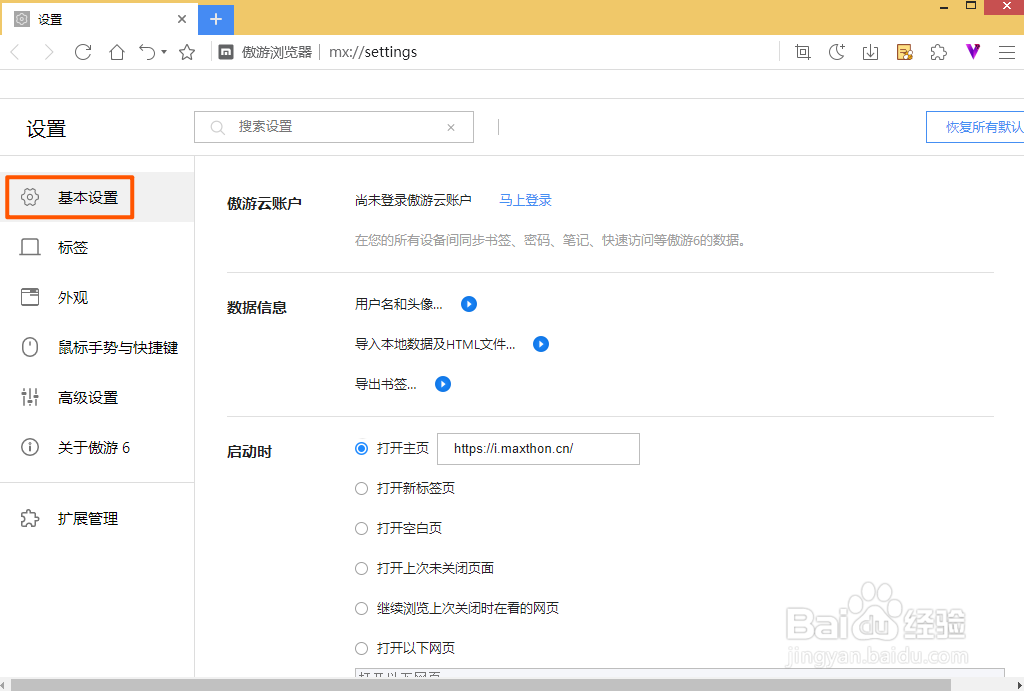Click the 尚未登录傲游云账户 text
Screen dimensions: 1024x691
pyautogui.click(x=413, y=201)
